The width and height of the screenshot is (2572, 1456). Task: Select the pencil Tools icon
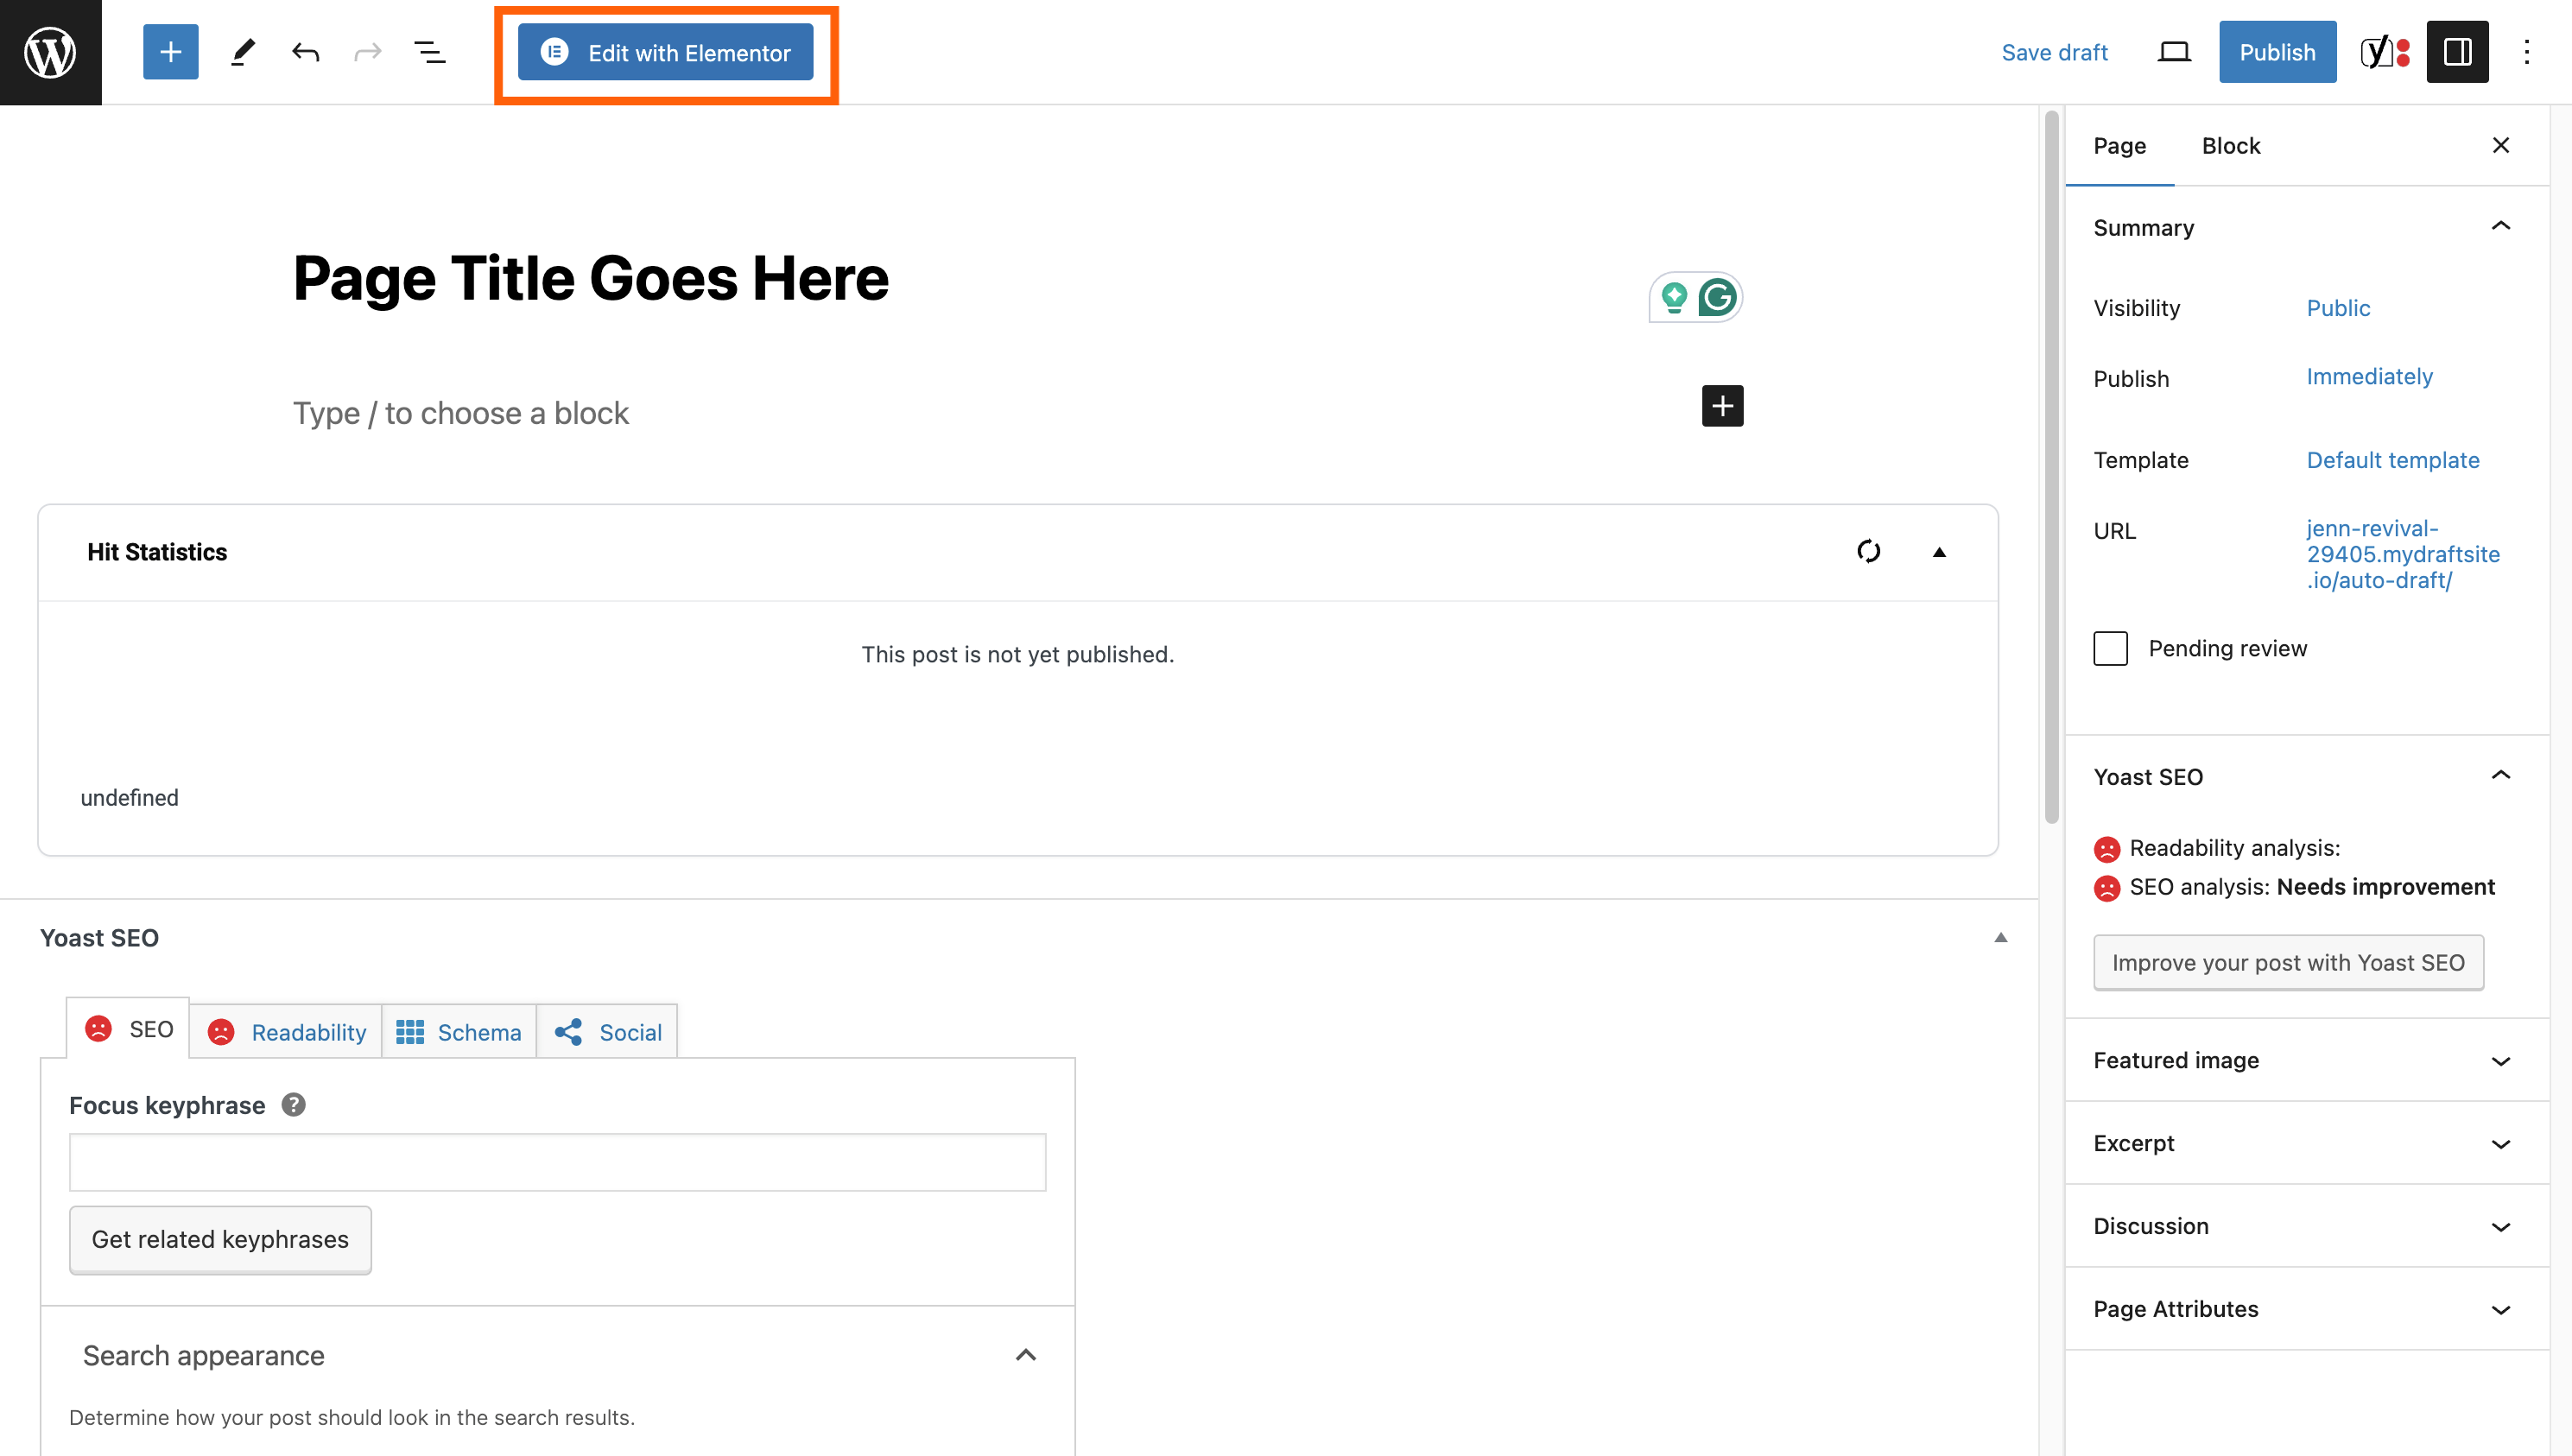point(243,52)
